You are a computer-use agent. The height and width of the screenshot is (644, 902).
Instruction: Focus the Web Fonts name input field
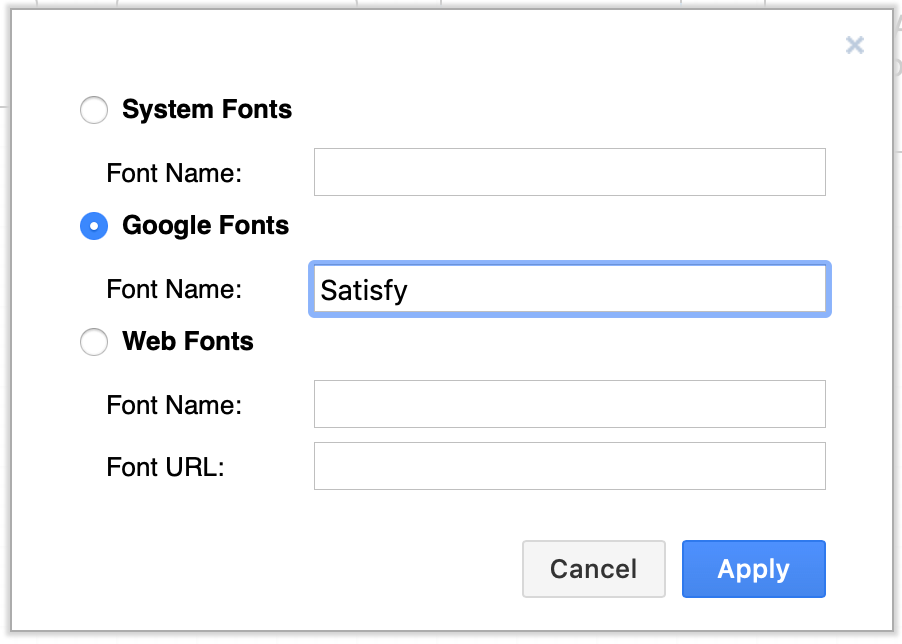click(568, 404)
